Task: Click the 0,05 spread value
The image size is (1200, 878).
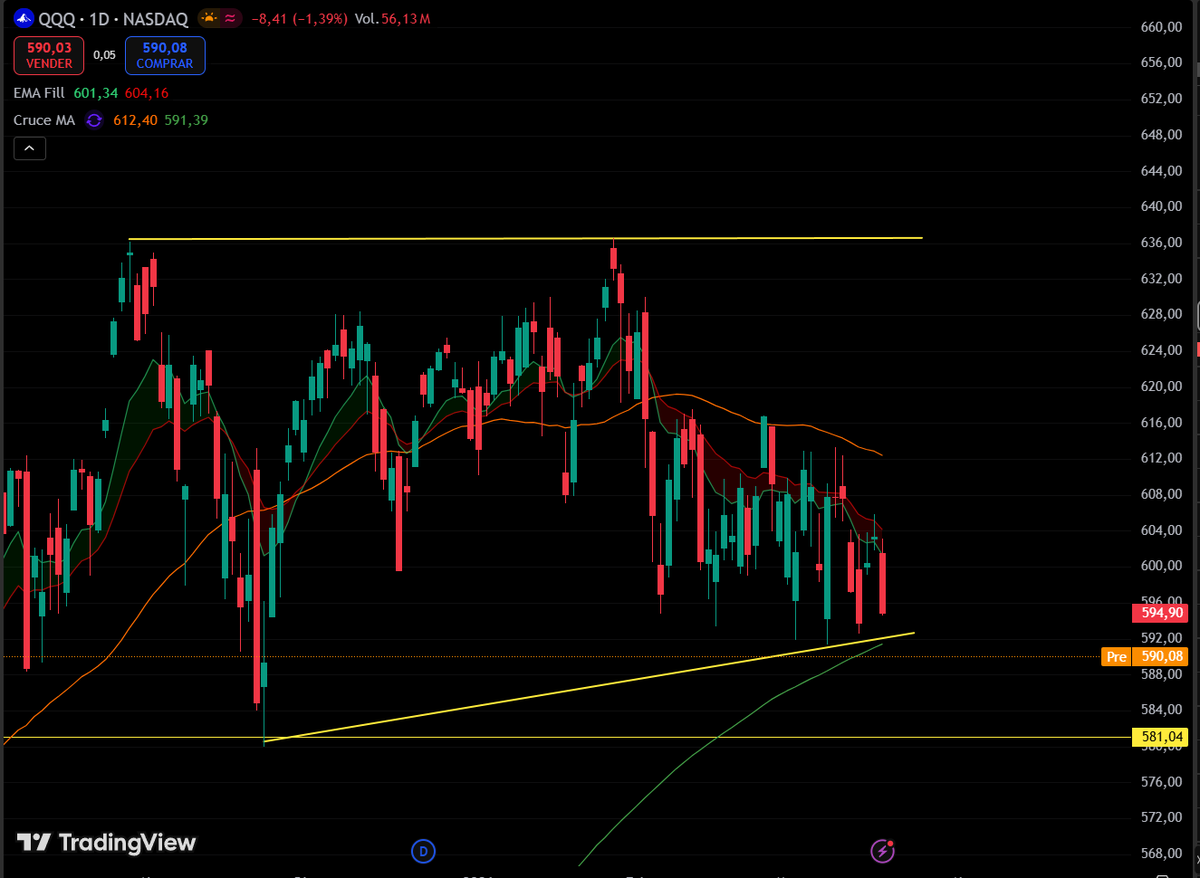Action: (104, 55)
